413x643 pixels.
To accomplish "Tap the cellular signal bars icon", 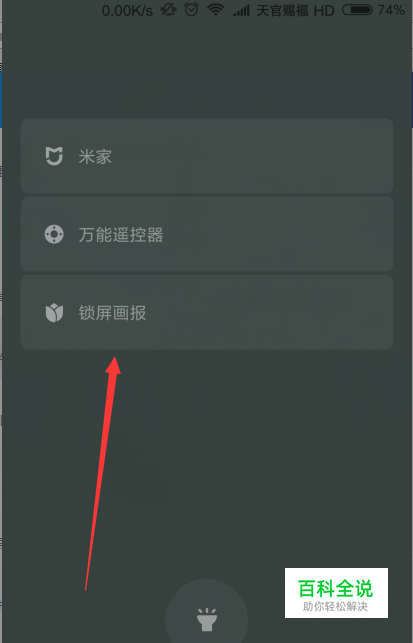I will point(241,11).
